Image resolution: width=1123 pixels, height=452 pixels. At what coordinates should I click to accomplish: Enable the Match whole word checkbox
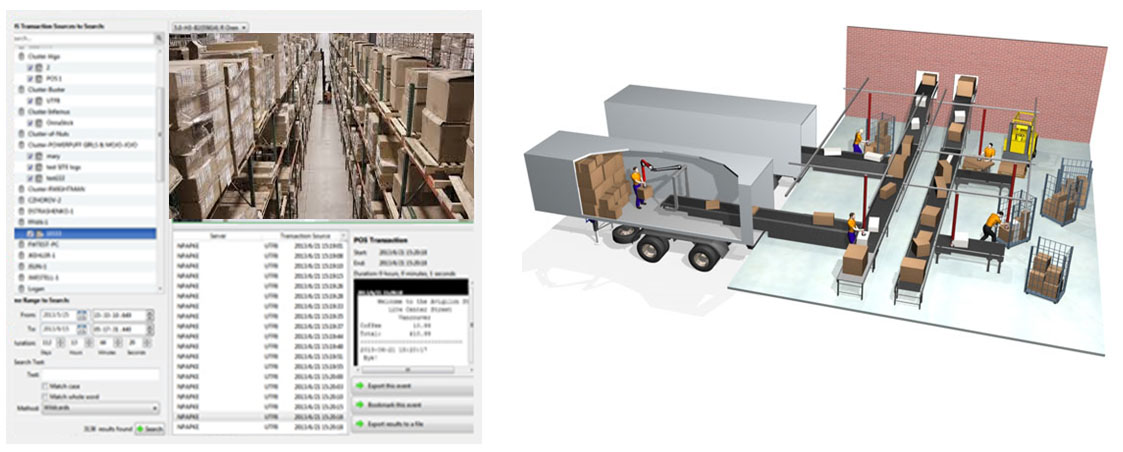click(45, 396)
